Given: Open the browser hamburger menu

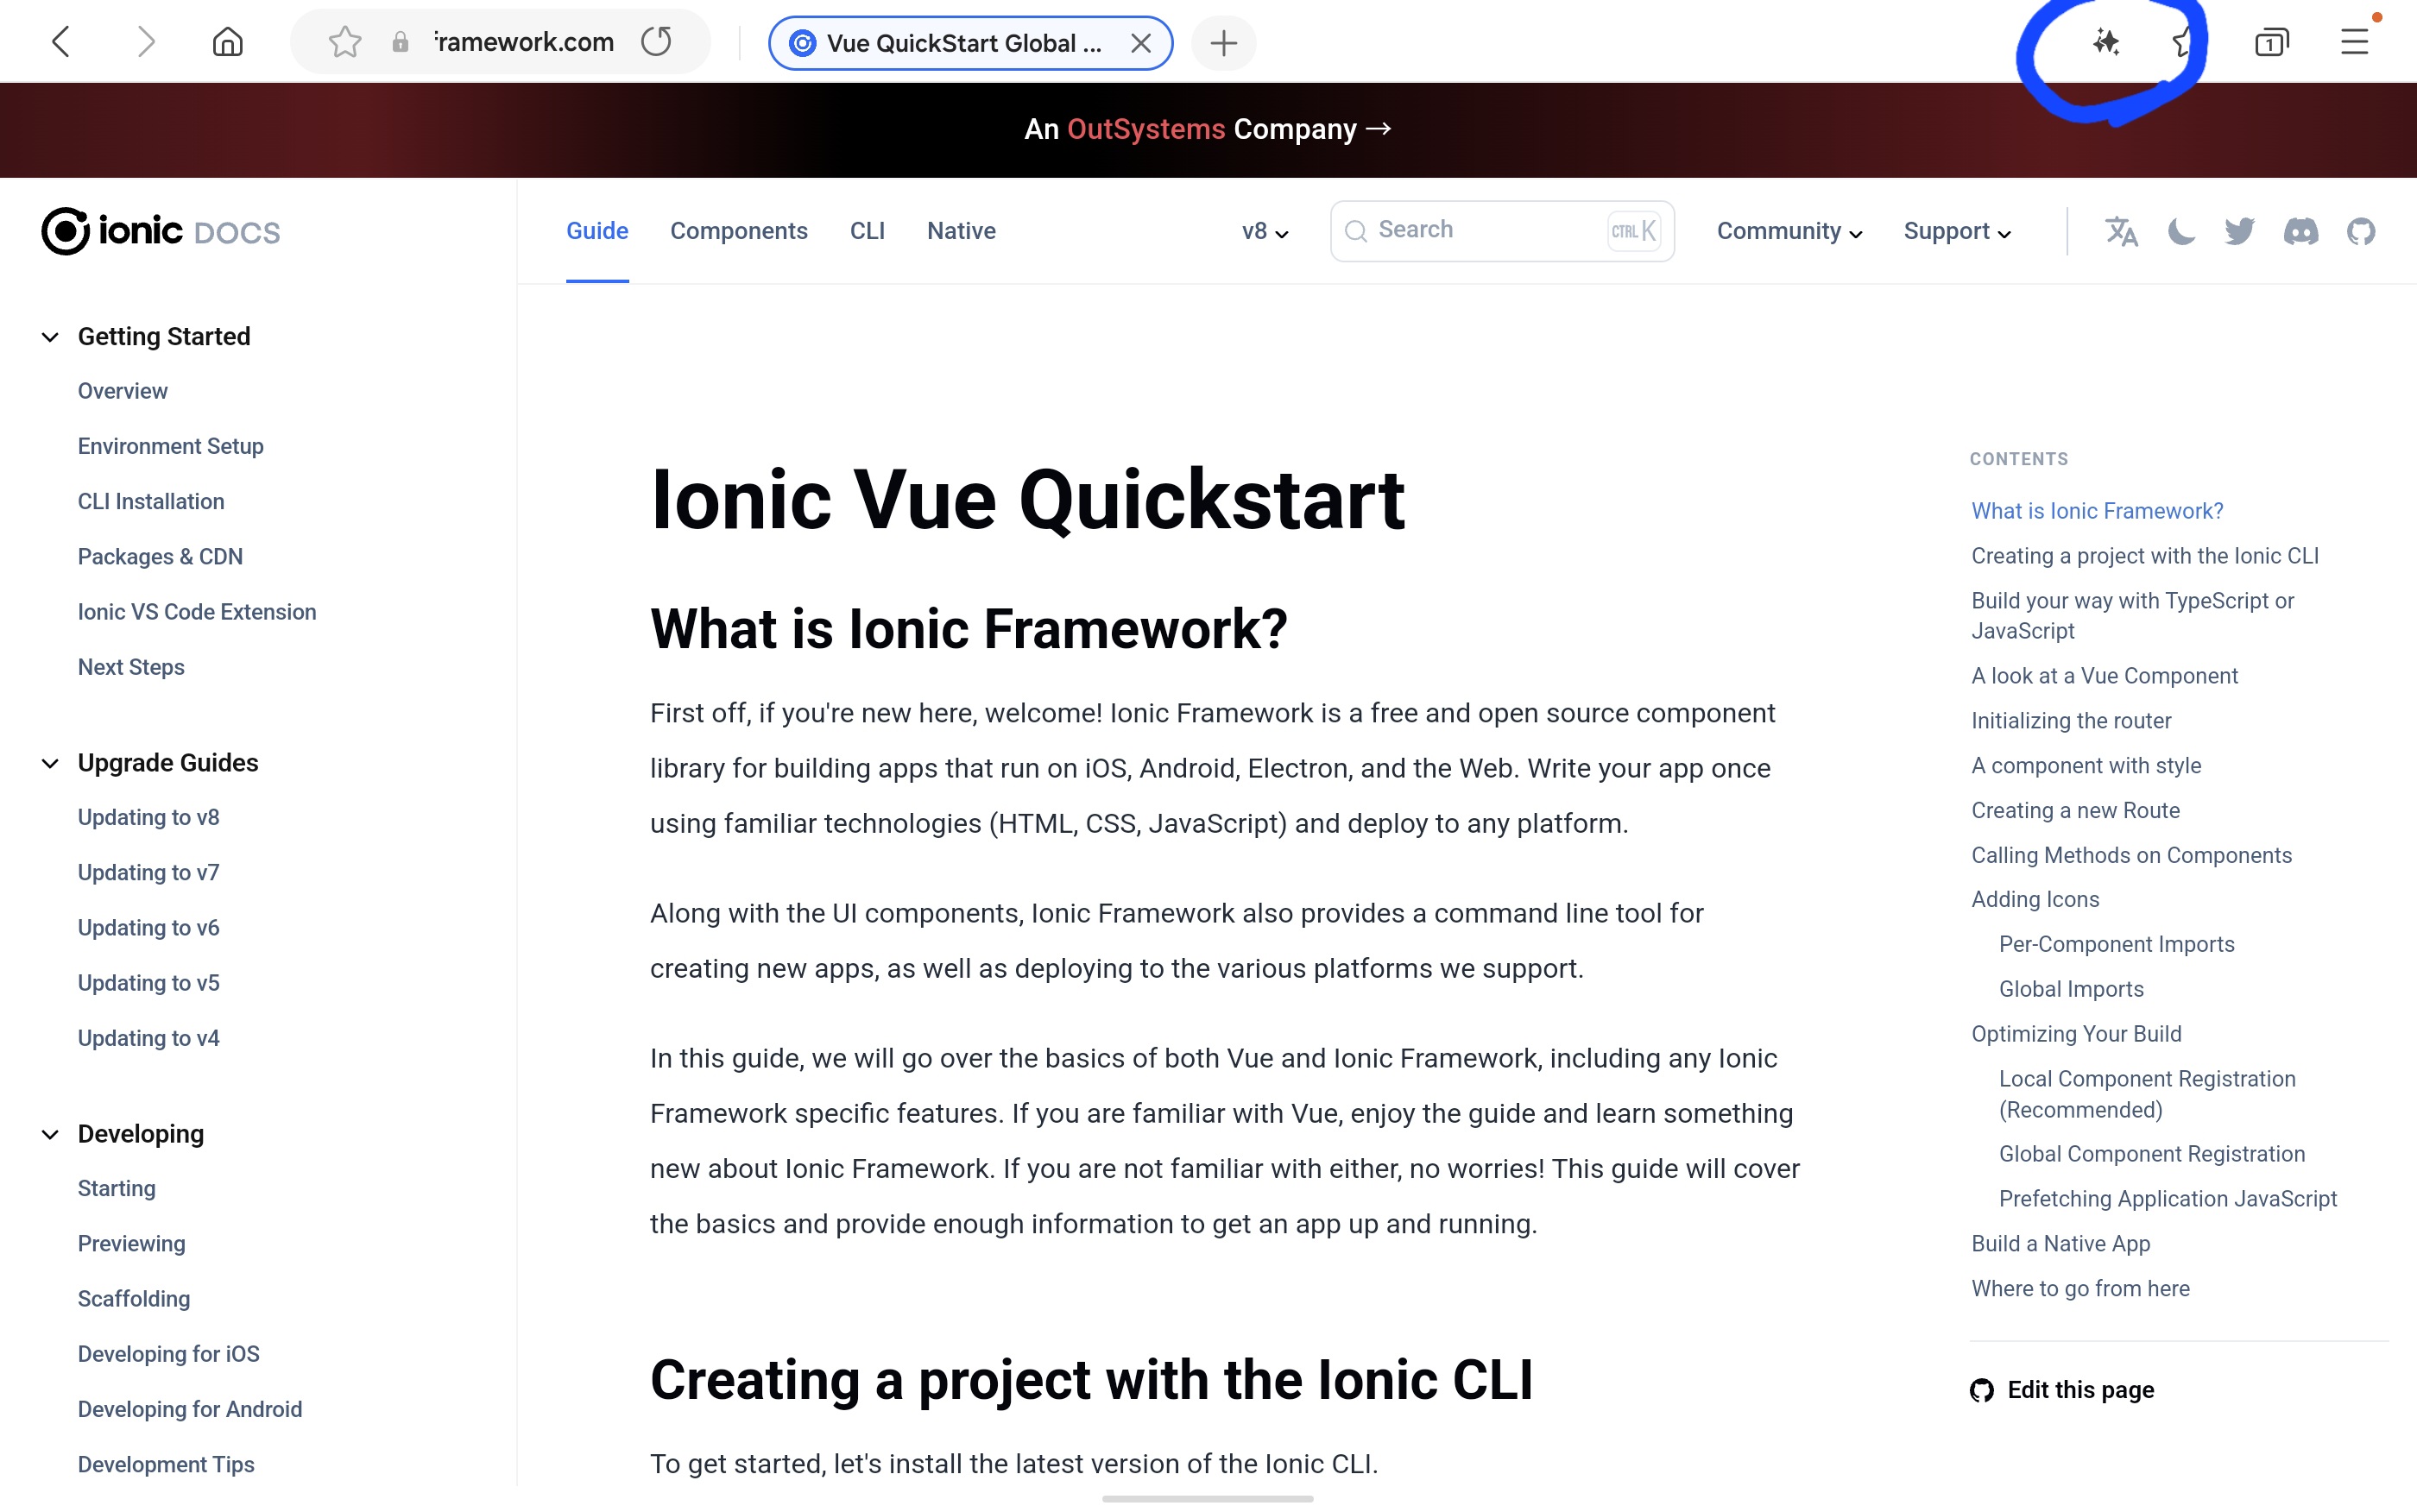Looking at the screenshot, I should point(2355,42).
